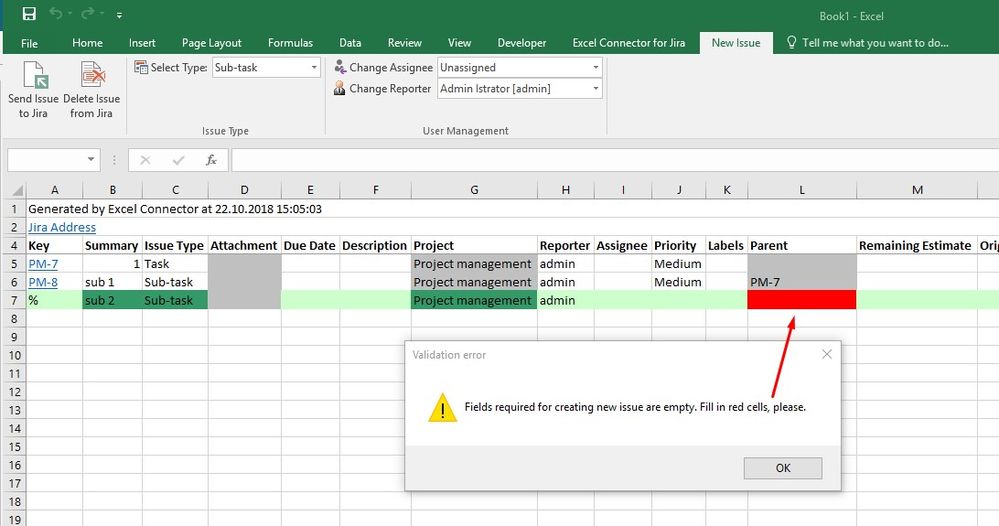Click Send Issue to Jira icon
This screenshot has width=999, height=526.
tap(35, 75)
